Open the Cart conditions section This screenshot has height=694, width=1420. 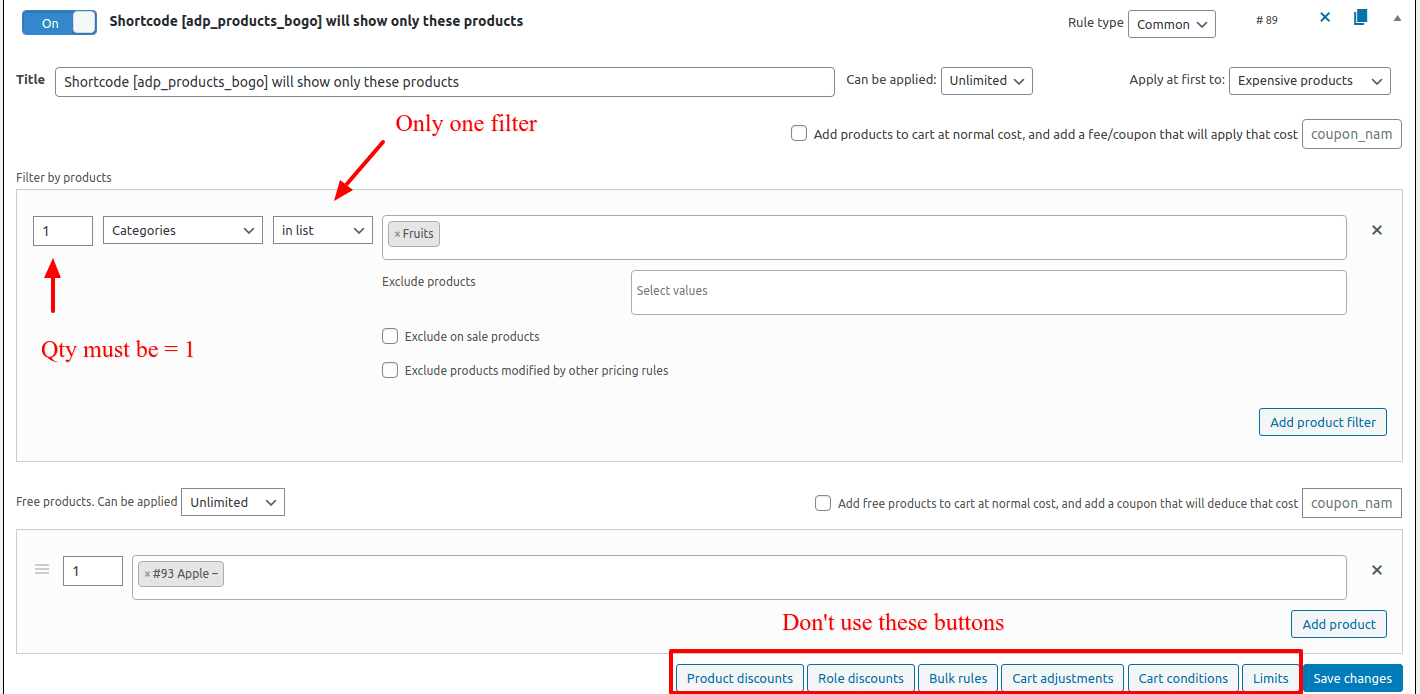1183,678
